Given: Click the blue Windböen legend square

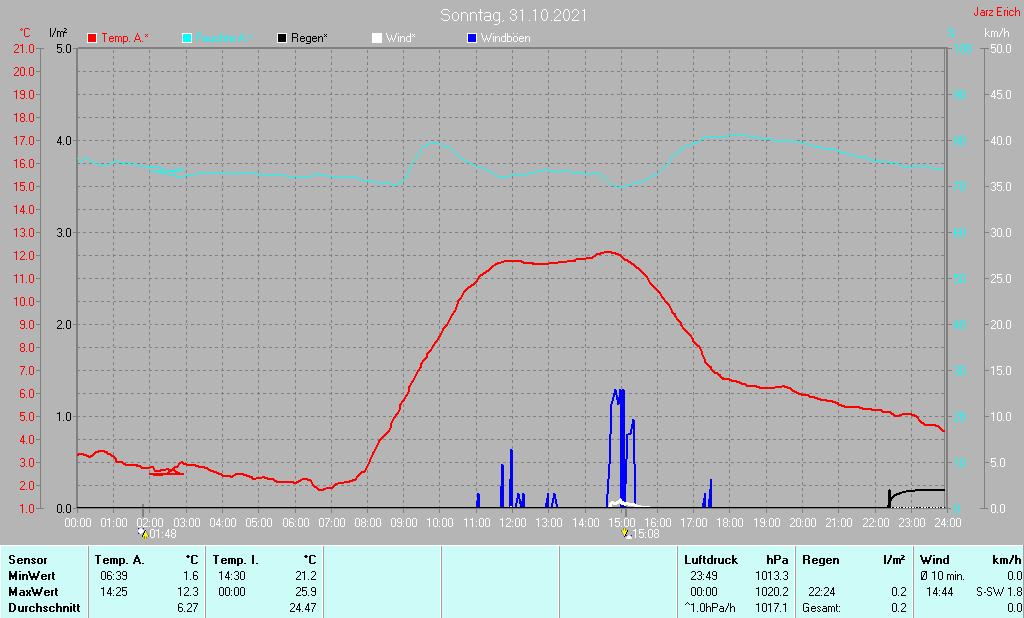Looking at the screenshot, I should pos(471,38).
